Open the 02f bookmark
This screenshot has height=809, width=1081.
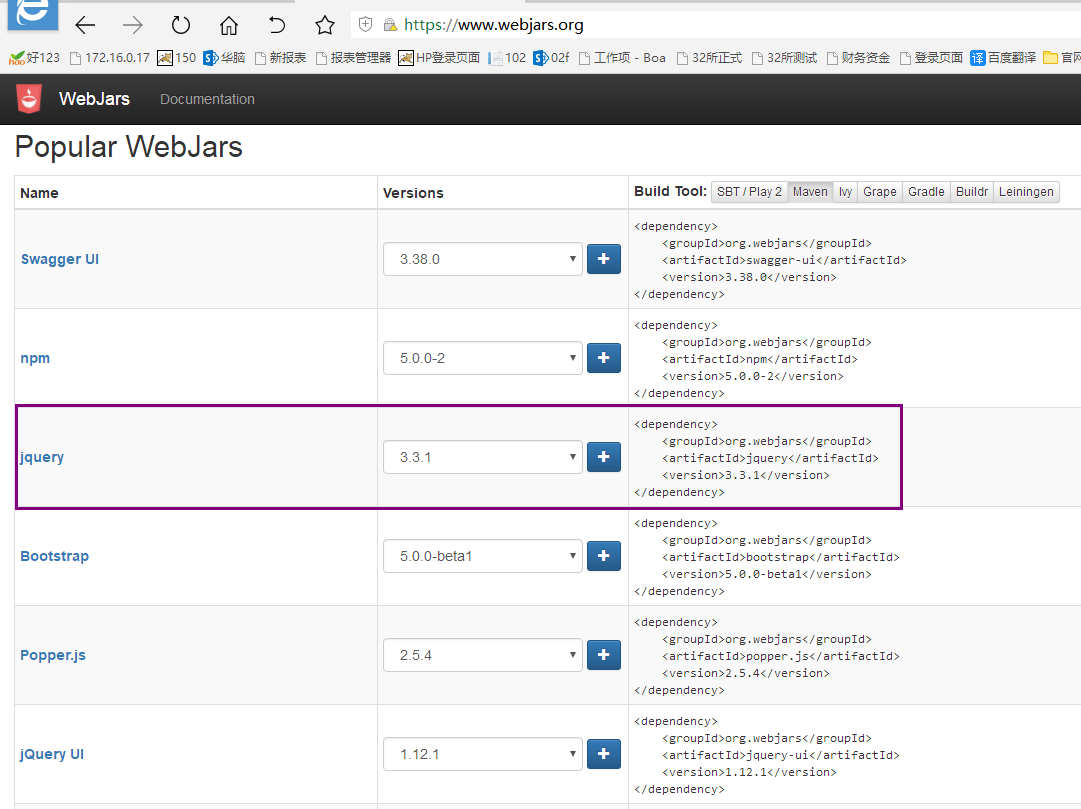point(552,58)
